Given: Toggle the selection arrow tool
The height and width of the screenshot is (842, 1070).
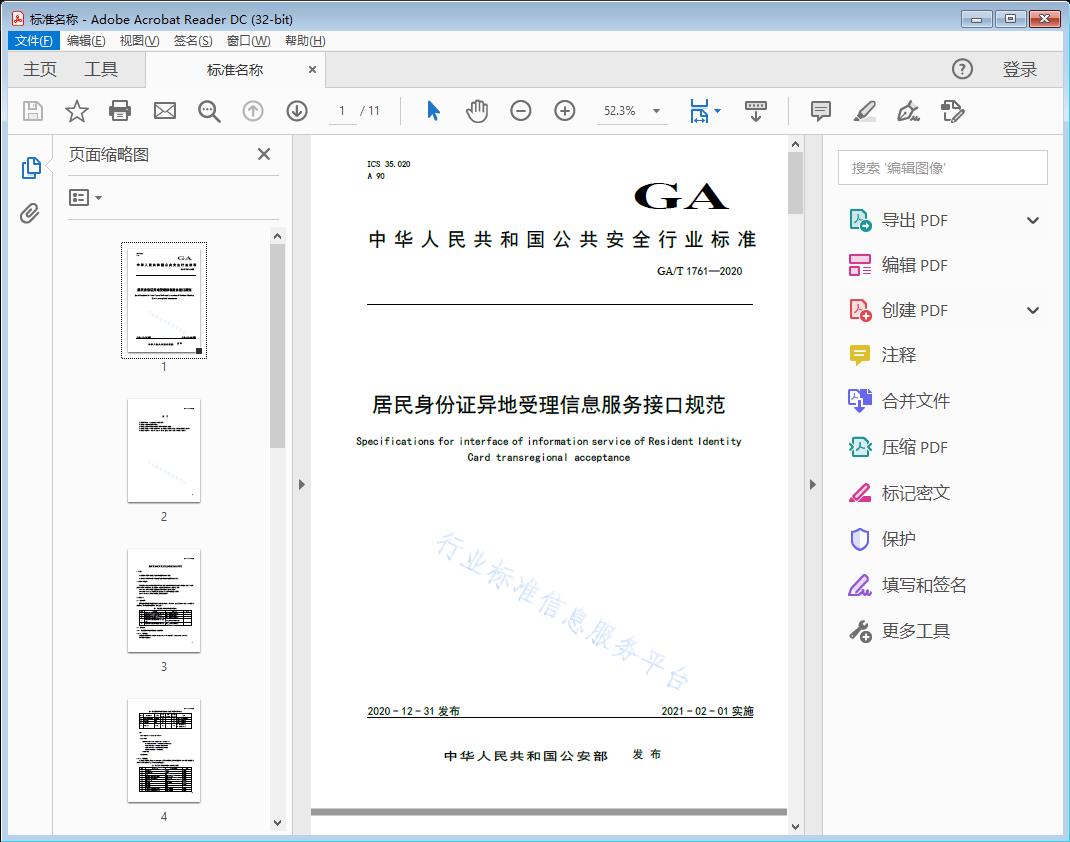Looking at the screenshot, I should (433, 111).
